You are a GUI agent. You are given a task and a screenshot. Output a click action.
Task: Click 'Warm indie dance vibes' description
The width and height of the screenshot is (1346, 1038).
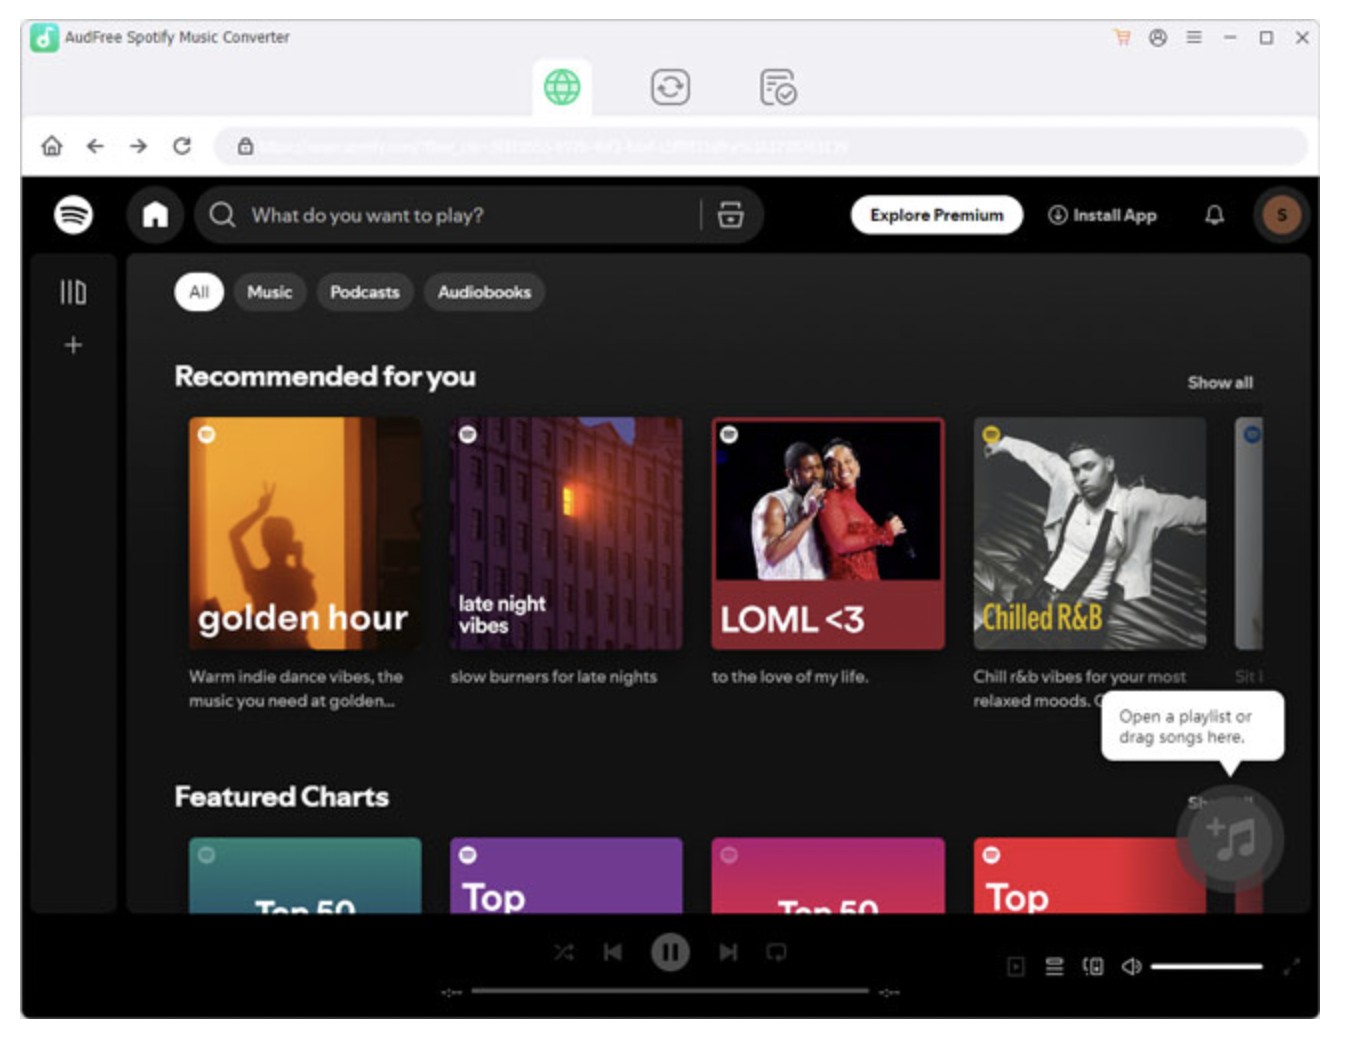click(x=296, y=689)
